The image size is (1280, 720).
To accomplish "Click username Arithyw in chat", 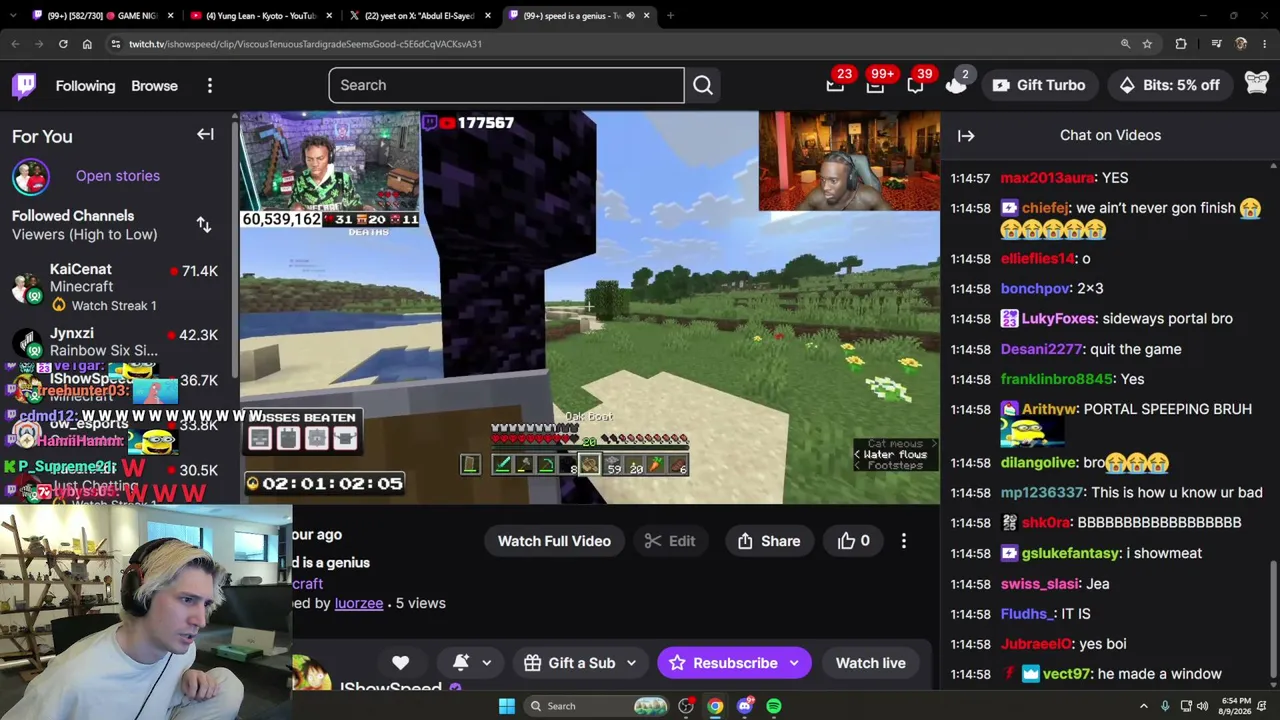I will click(x=1048, y=409).
